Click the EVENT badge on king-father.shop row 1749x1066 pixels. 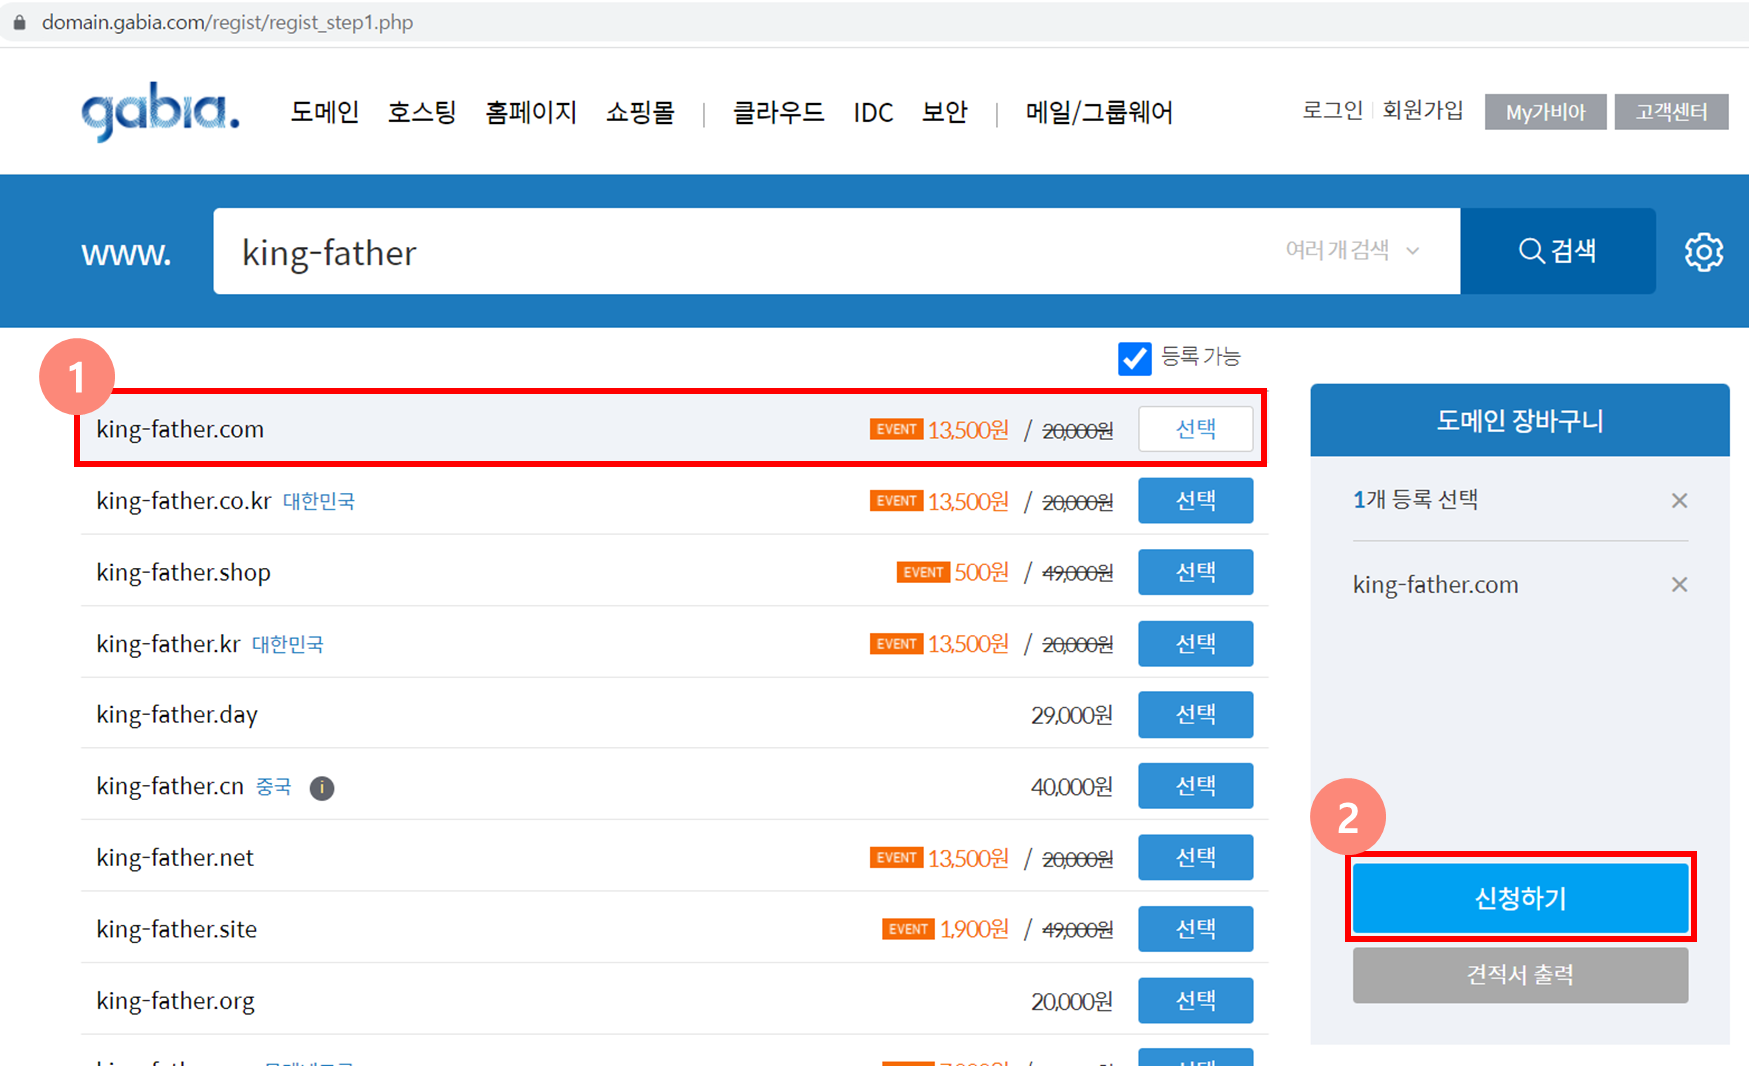(923, 572)
